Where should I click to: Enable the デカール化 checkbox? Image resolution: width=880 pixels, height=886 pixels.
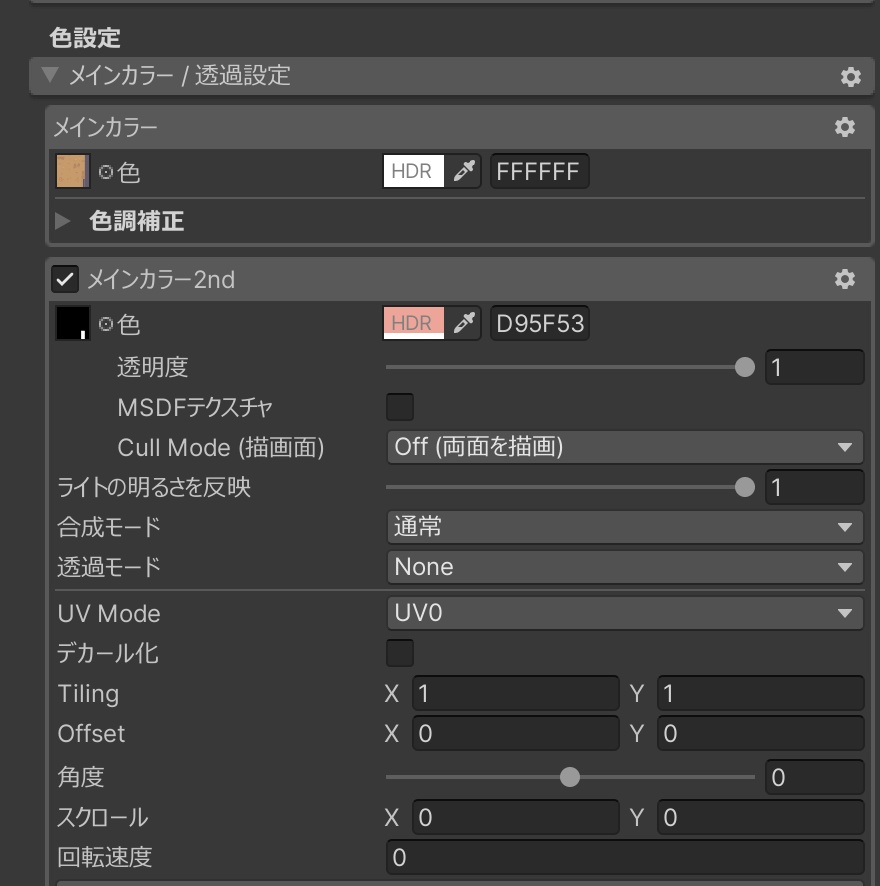[x=399, y=653]
